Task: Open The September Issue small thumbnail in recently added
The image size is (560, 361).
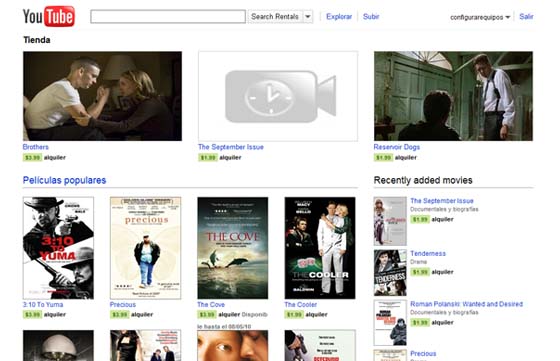Action: [x=390, y=221]
